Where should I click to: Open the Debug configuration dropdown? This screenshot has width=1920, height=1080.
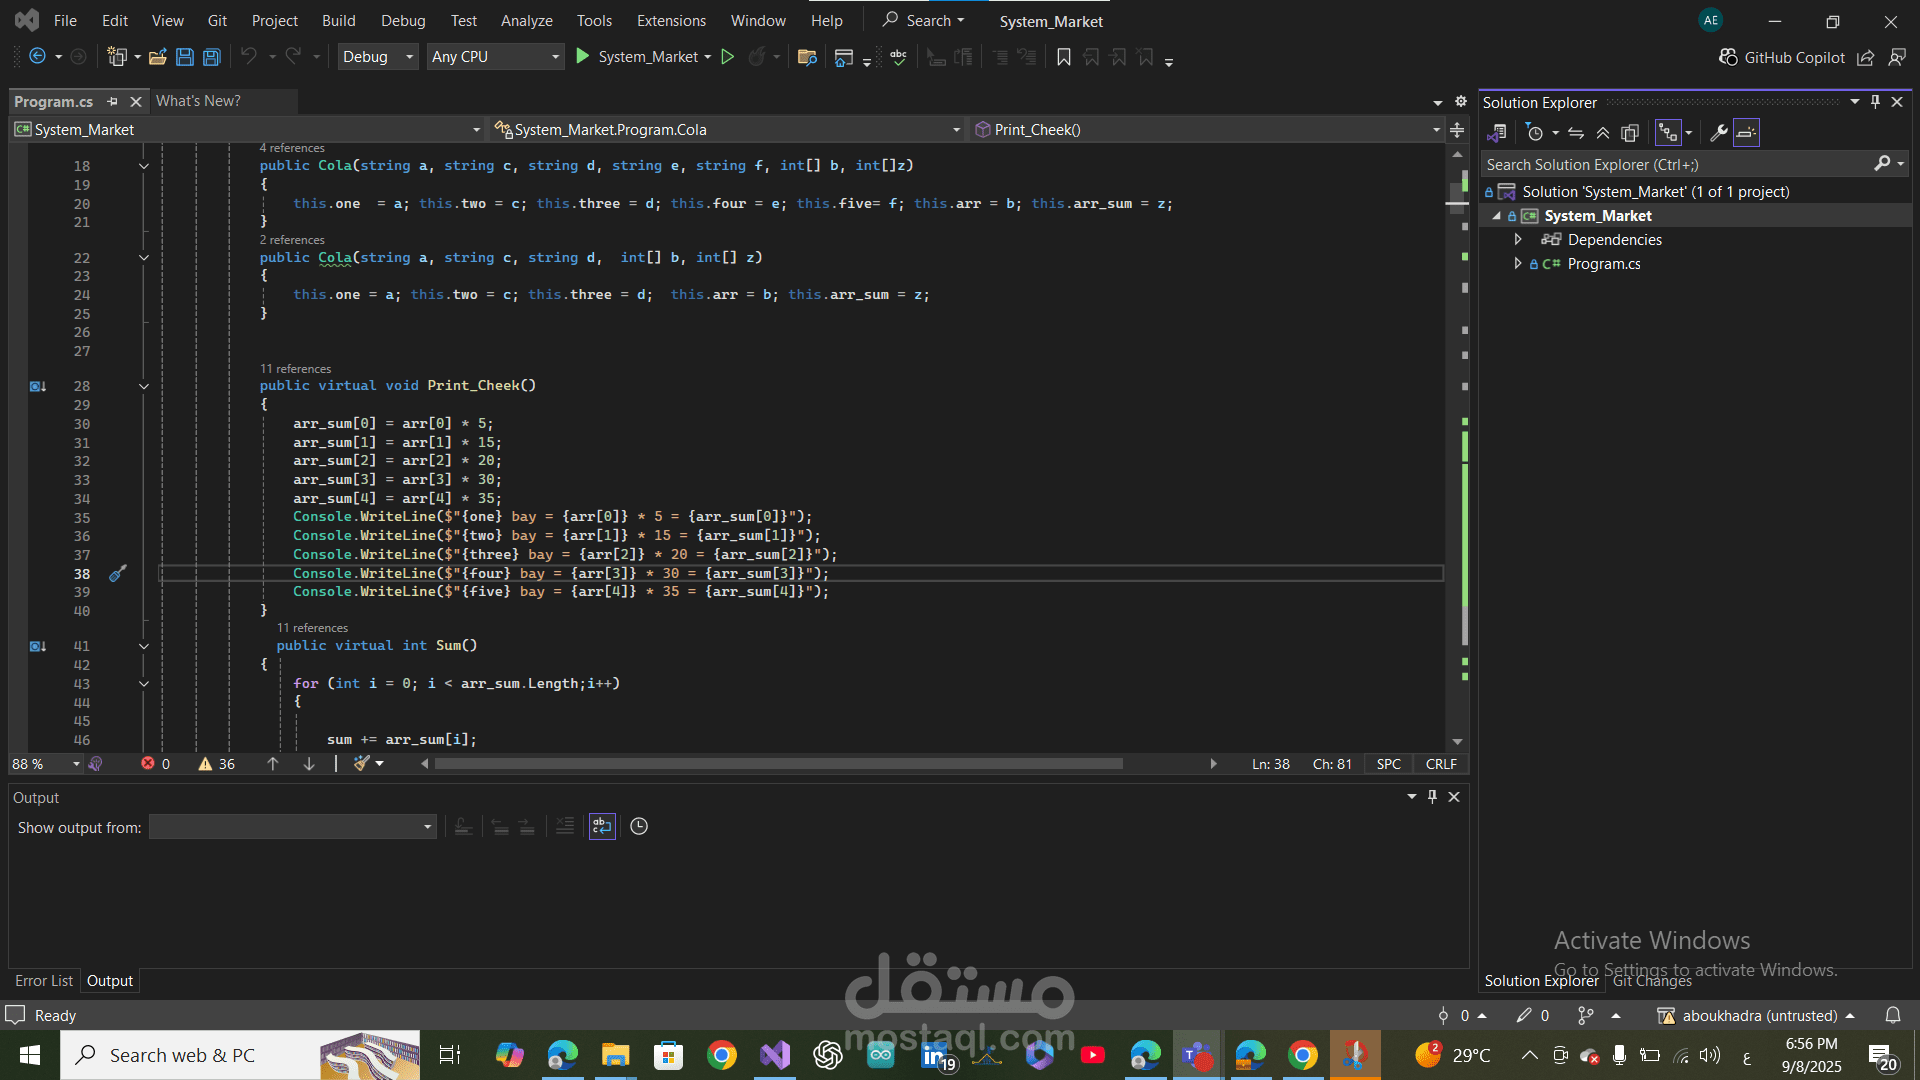(378, 57)
